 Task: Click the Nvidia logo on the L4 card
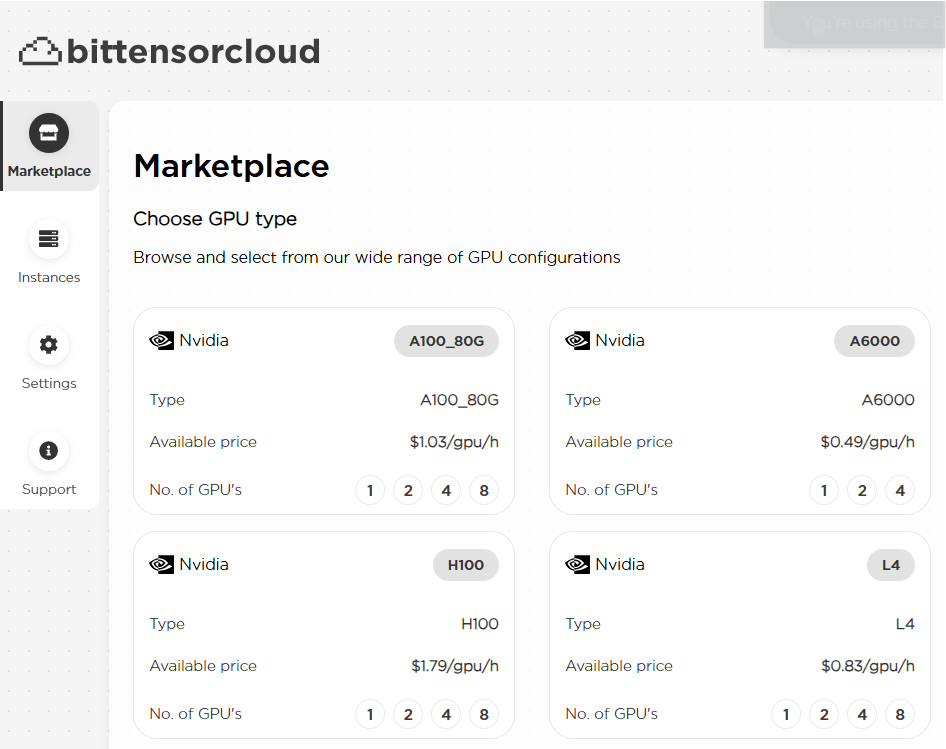[x=577, y=564]
